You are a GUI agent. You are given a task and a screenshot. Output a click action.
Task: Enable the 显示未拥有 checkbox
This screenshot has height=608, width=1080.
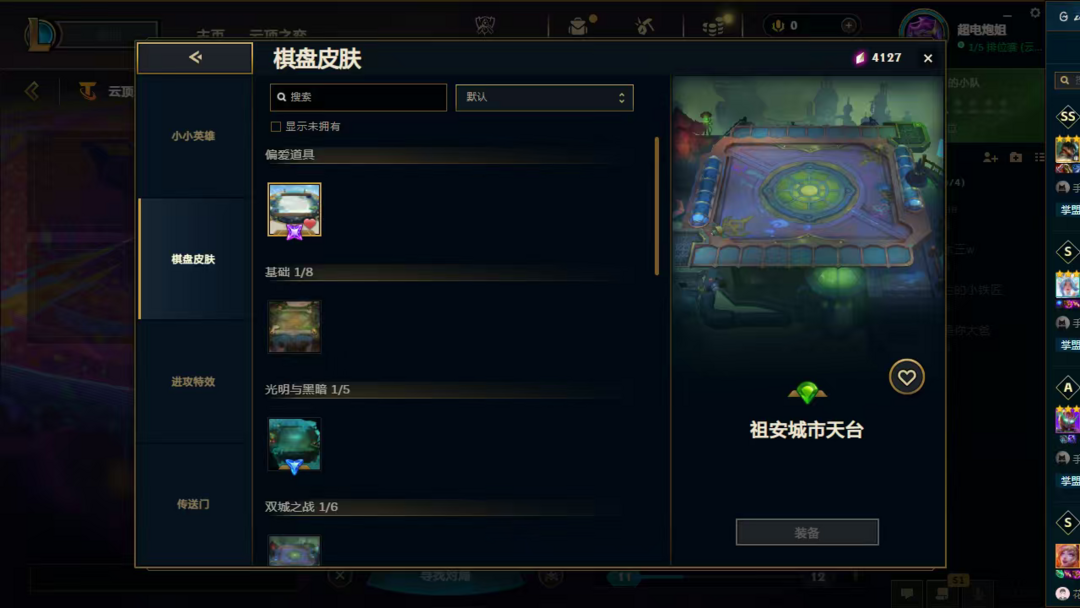(x=276, y=127)
